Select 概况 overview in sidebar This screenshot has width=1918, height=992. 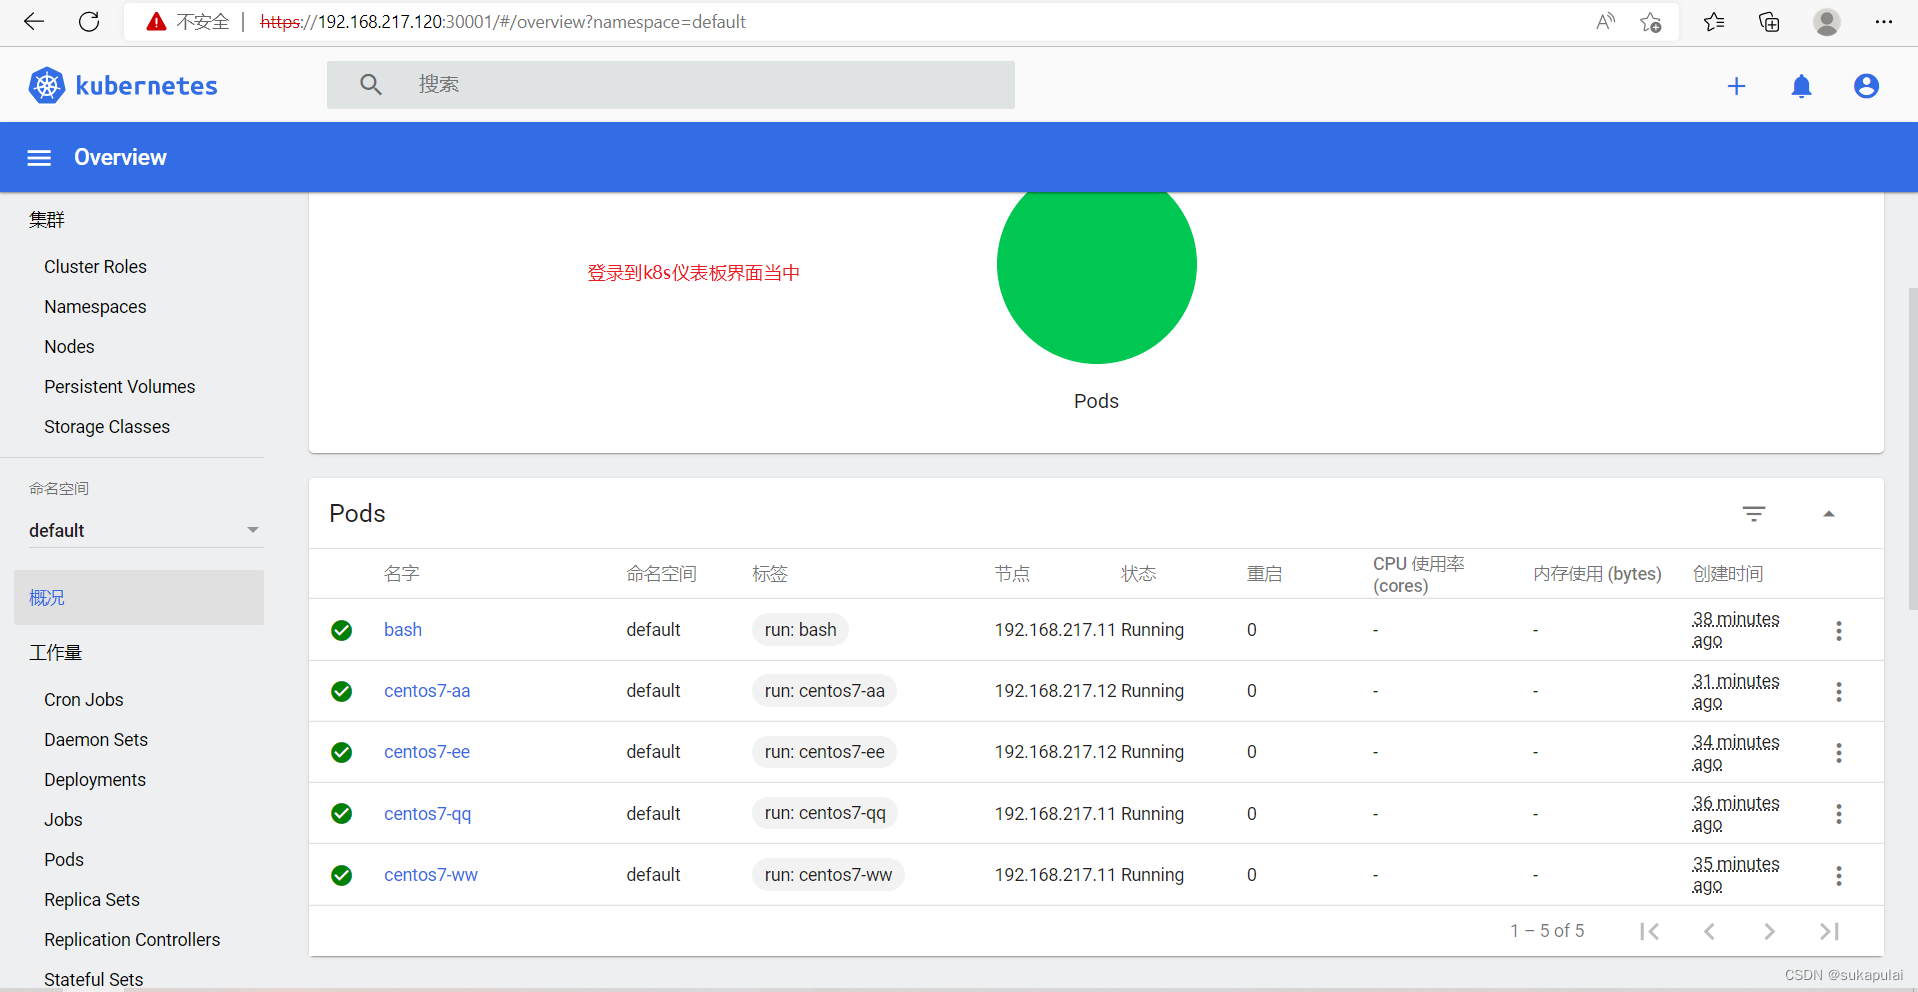pyautogui.click(x=139, y=598)
